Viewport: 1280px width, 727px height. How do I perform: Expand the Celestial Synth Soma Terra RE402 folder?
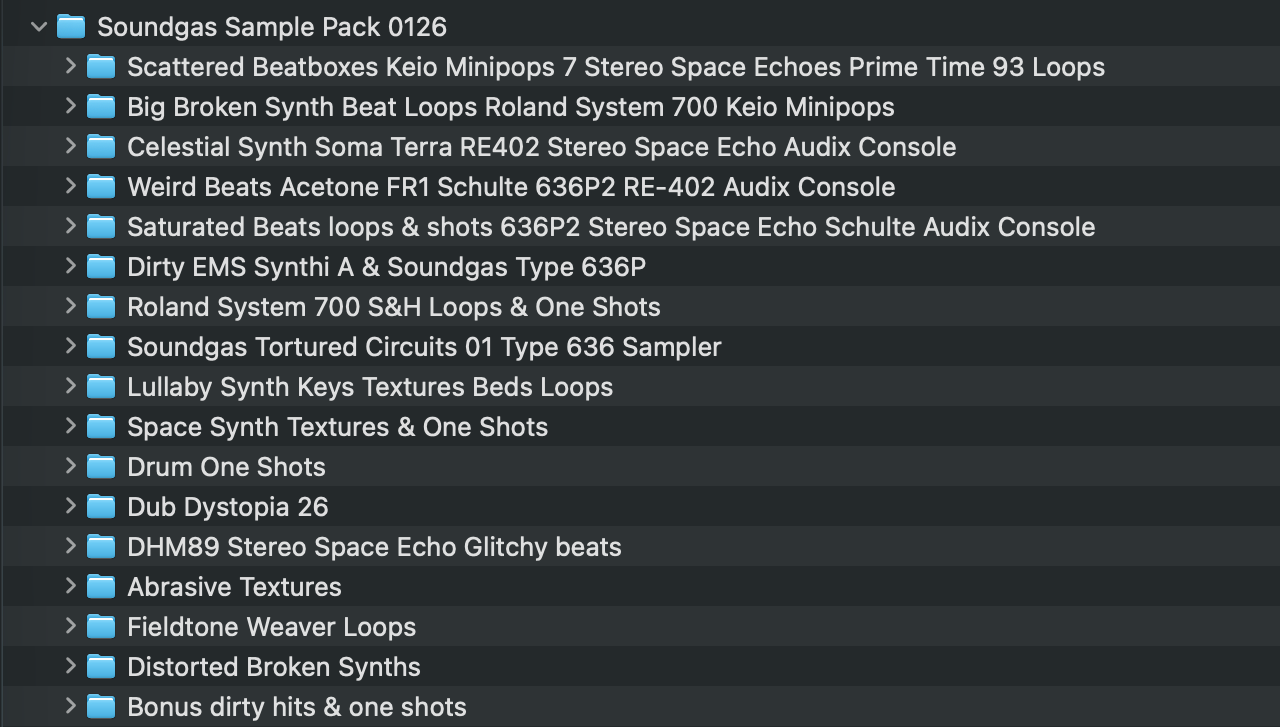[x=70, y=147]
